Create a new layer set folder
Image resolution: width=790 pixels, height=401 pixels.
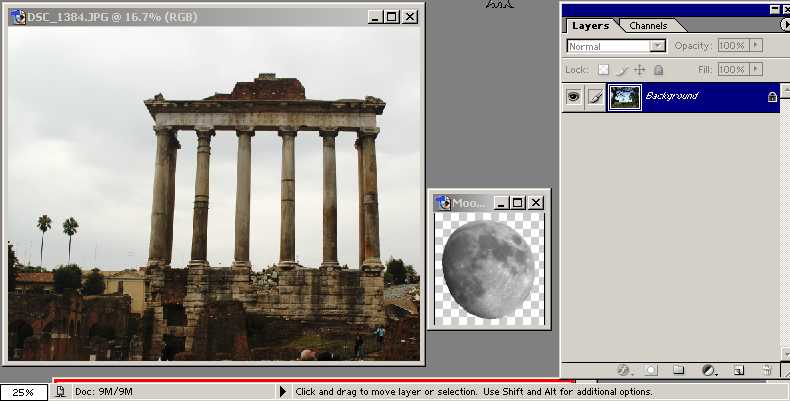tap(678, 370)
